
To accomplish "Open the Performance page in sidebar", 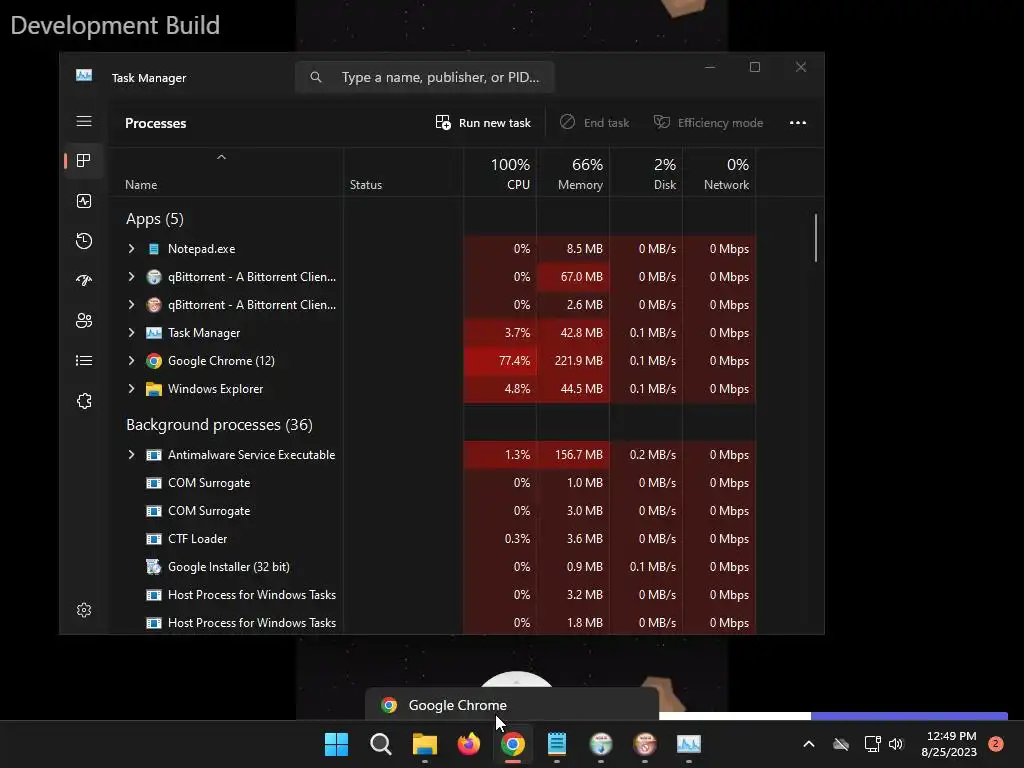I will tap(84, 201).
